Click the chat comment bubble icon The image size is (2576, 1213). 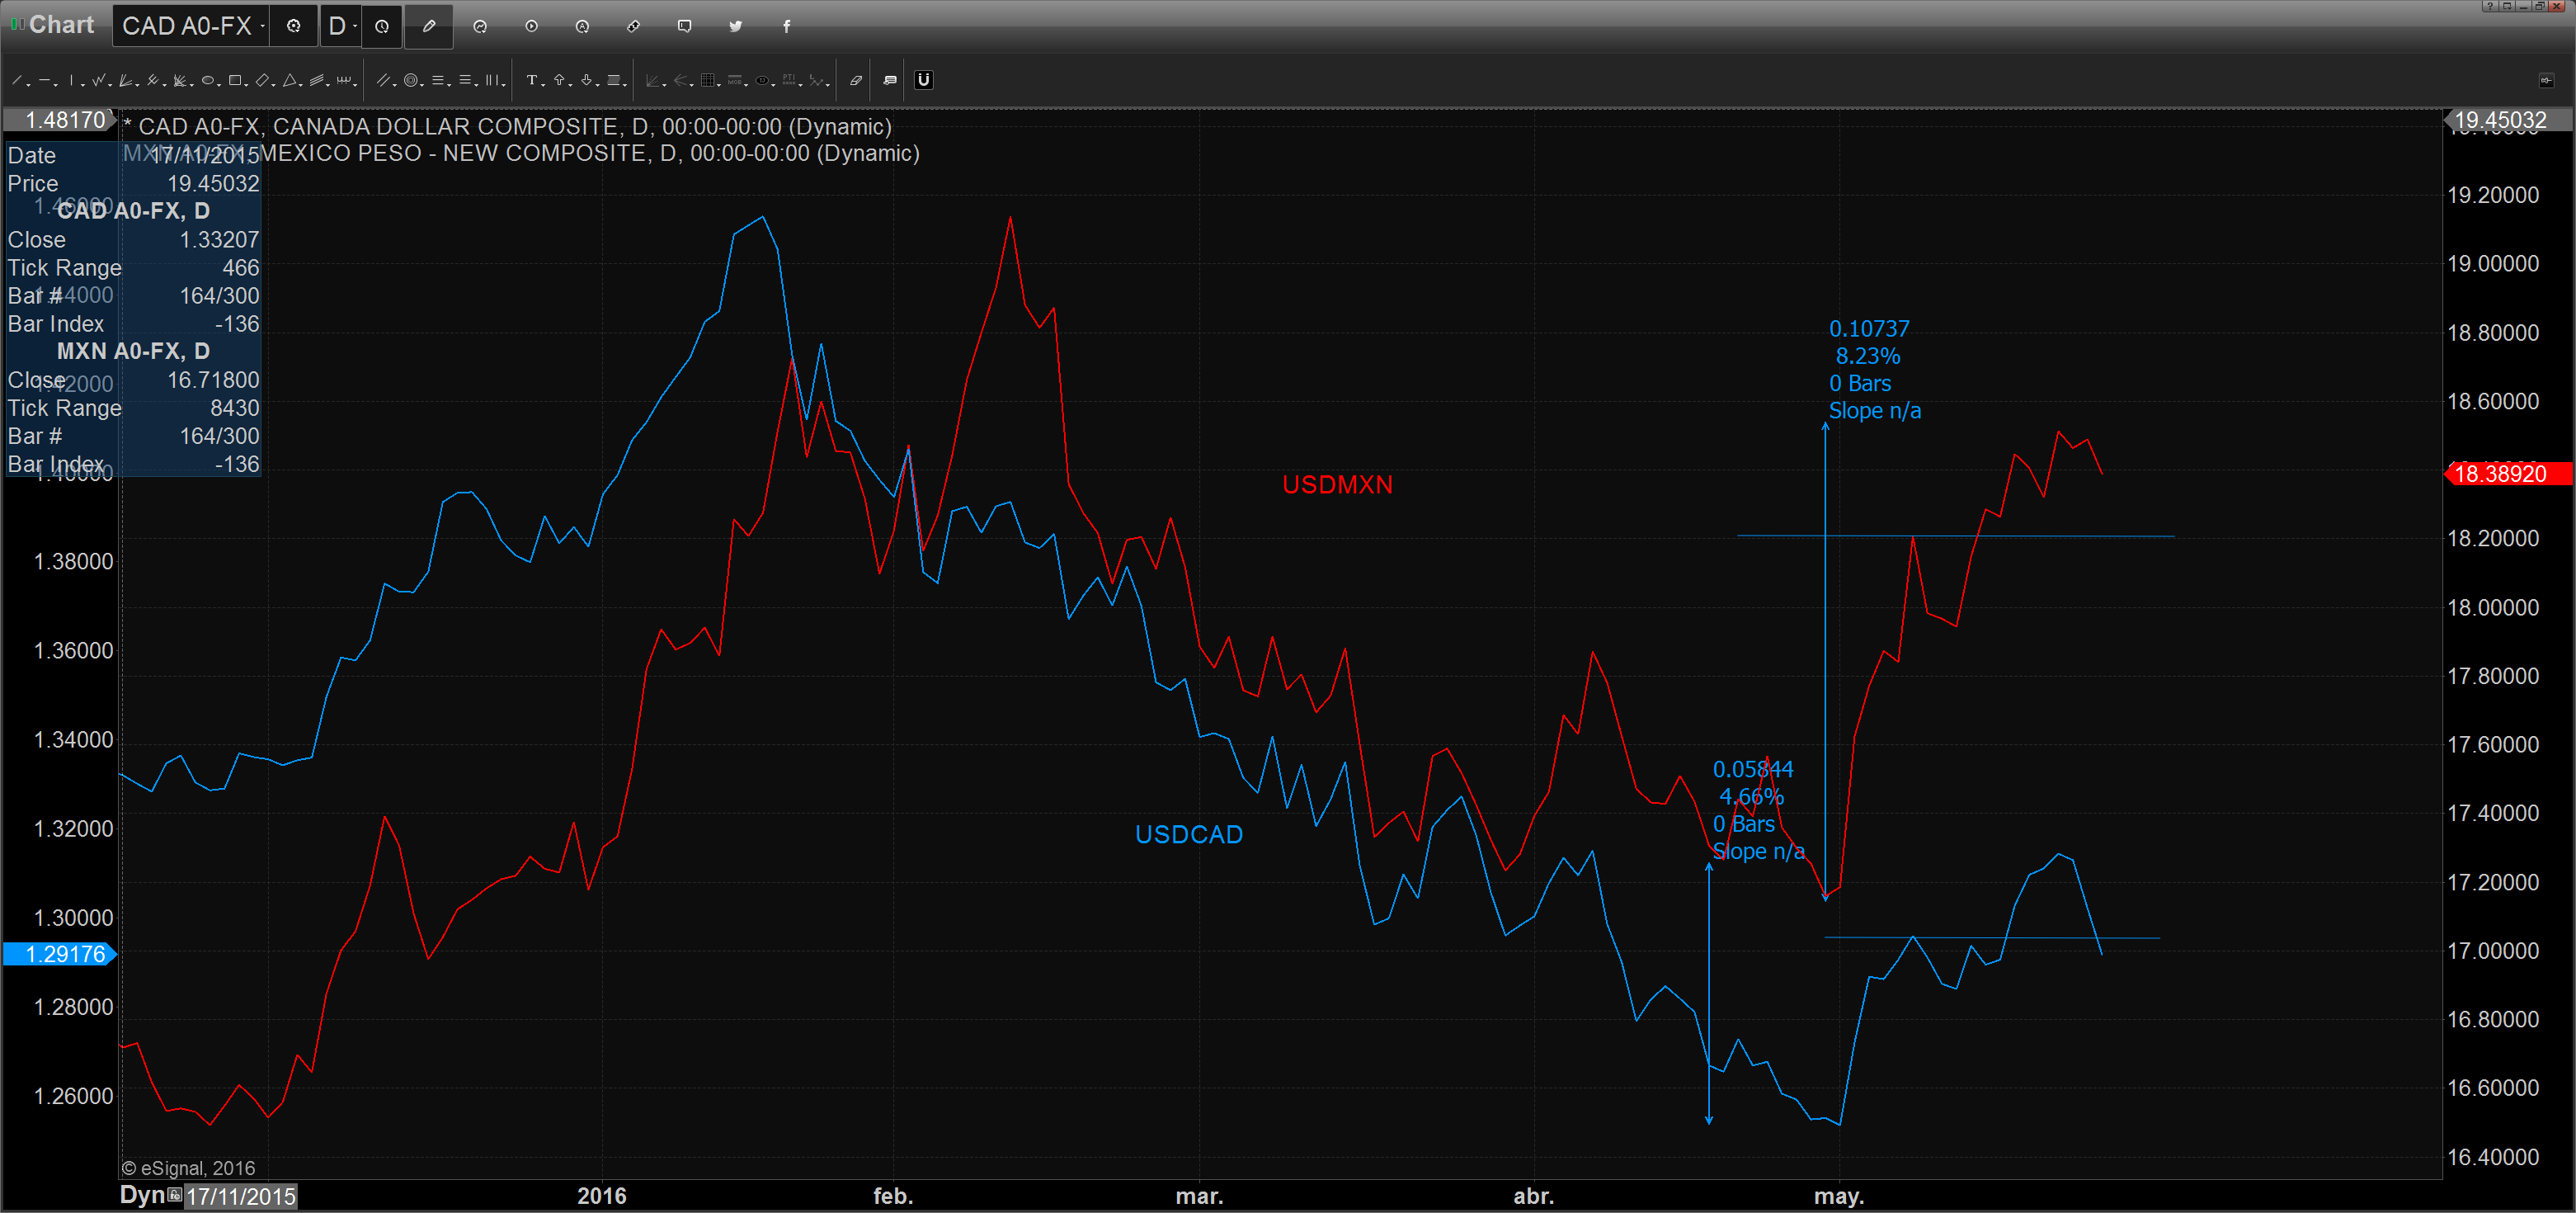point(684,26)
